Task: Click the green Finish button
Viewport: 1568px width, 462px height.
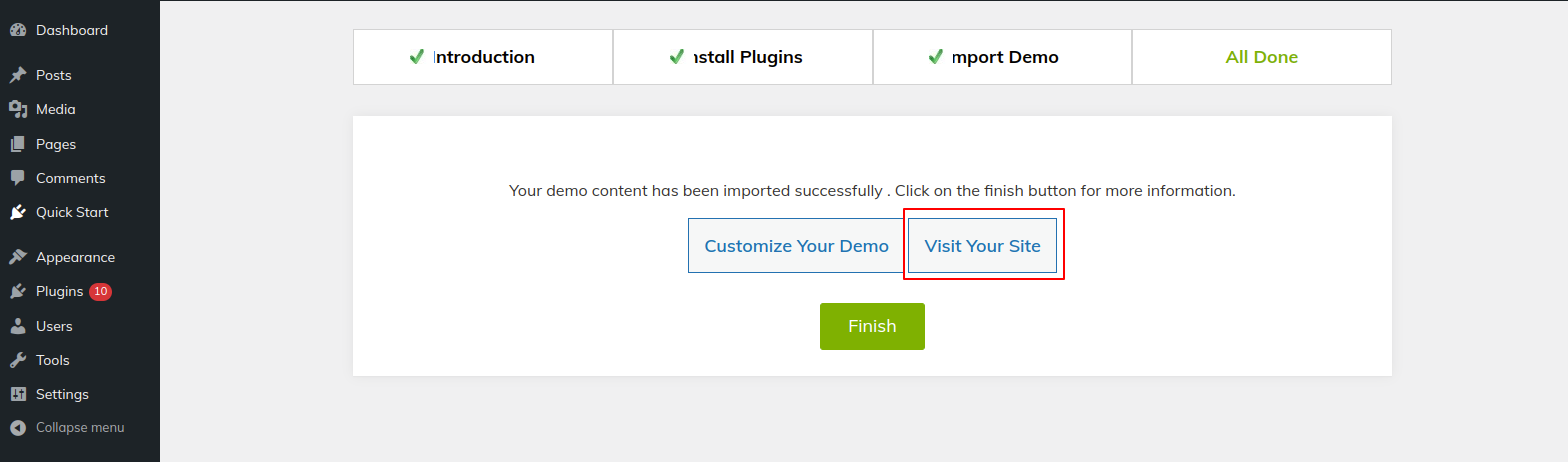Action: pos(872,326)
